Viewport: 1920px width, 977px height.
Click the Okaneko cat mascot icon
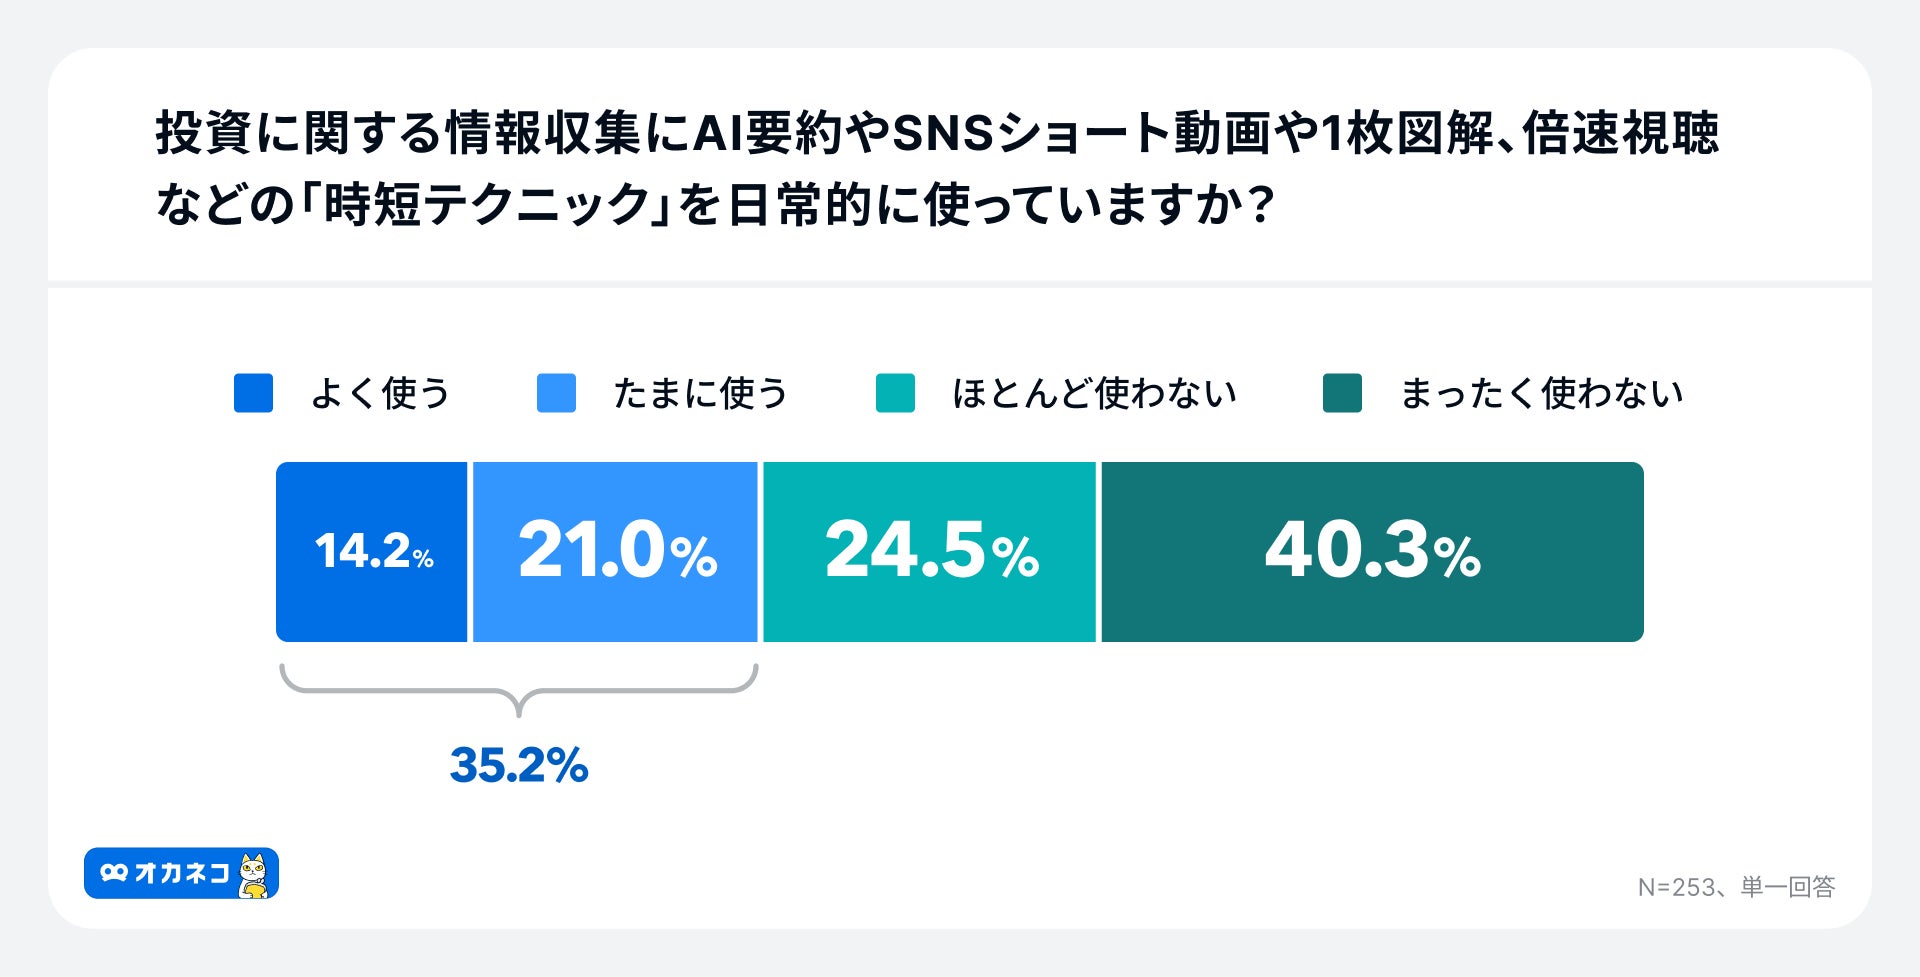(254, 875)
